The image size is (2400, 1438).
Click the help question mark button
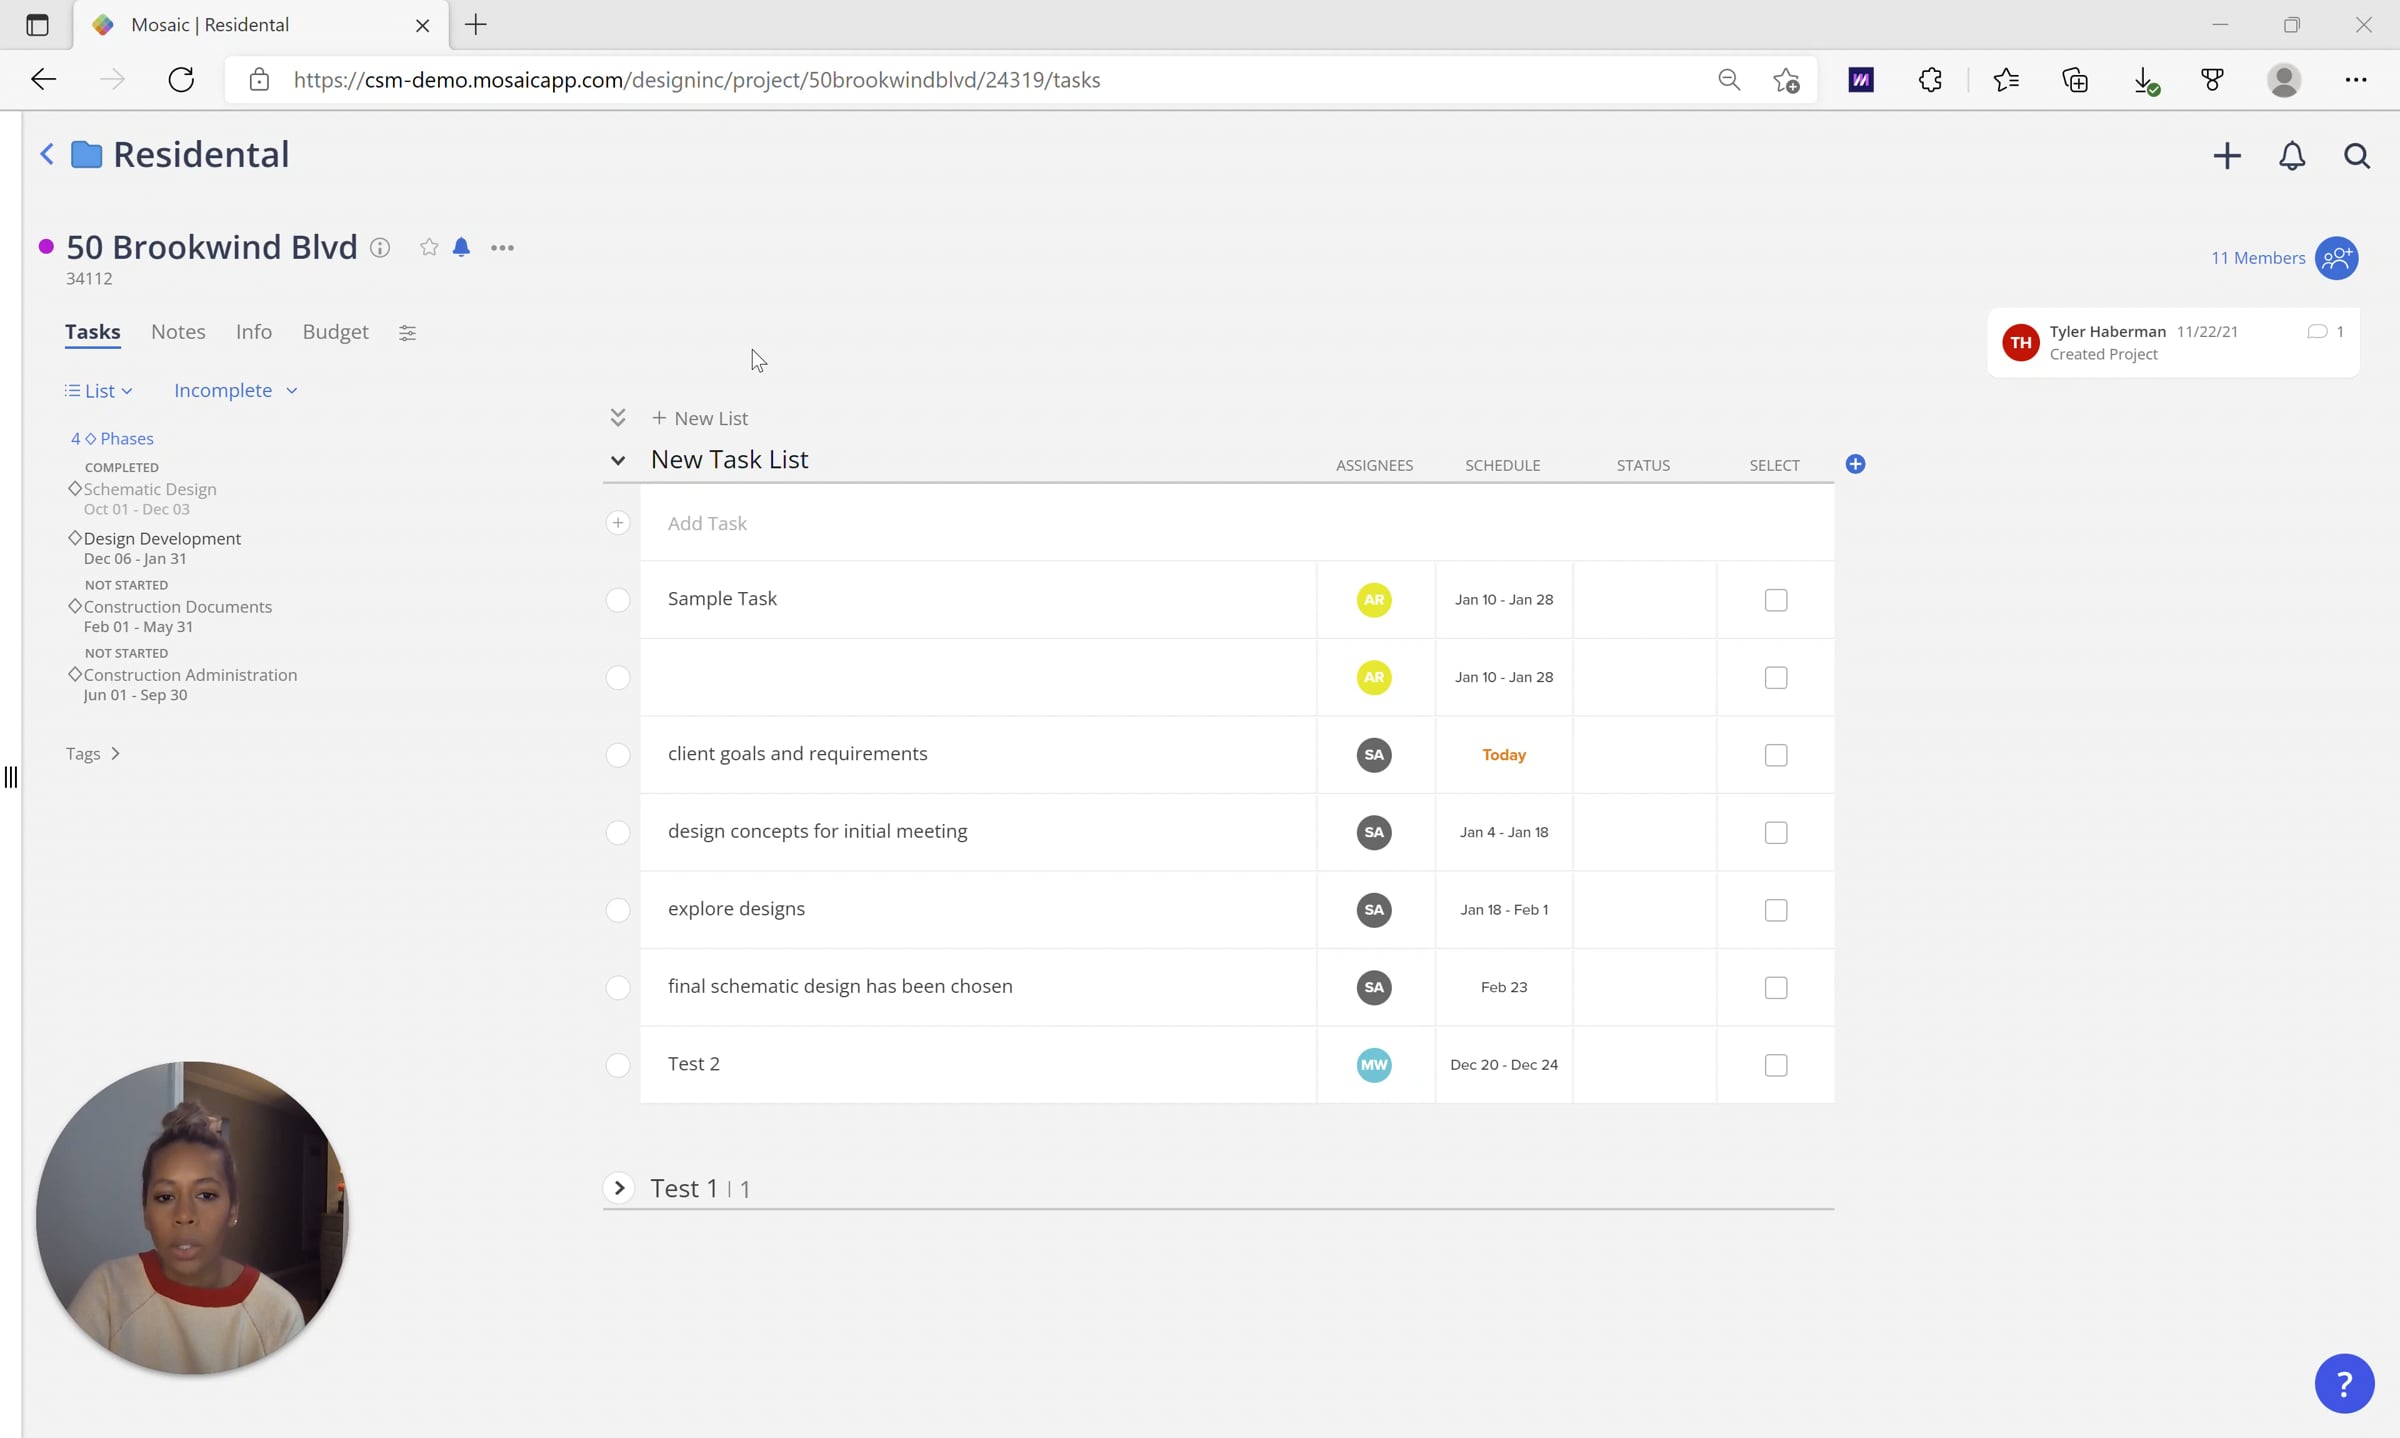(x=2344, y=1383)
